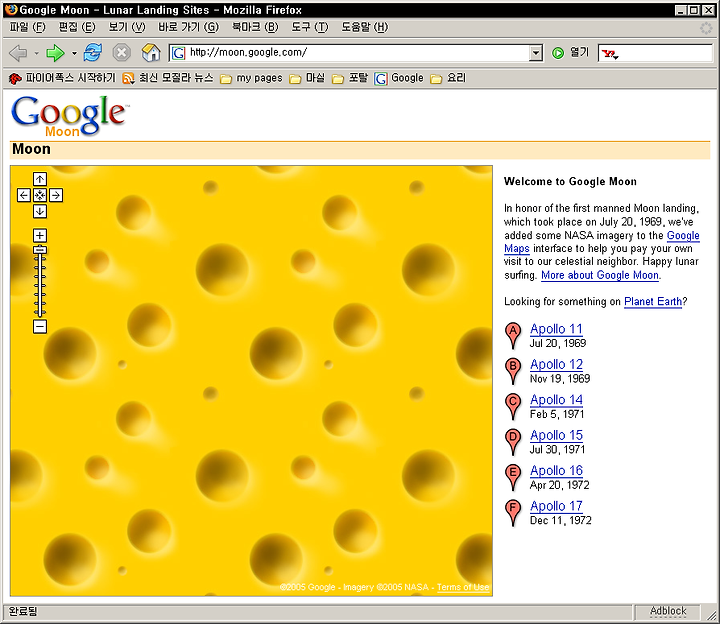Zoom in with the plus button
This screenshot has height=624, width=720.
coord(40,236)
